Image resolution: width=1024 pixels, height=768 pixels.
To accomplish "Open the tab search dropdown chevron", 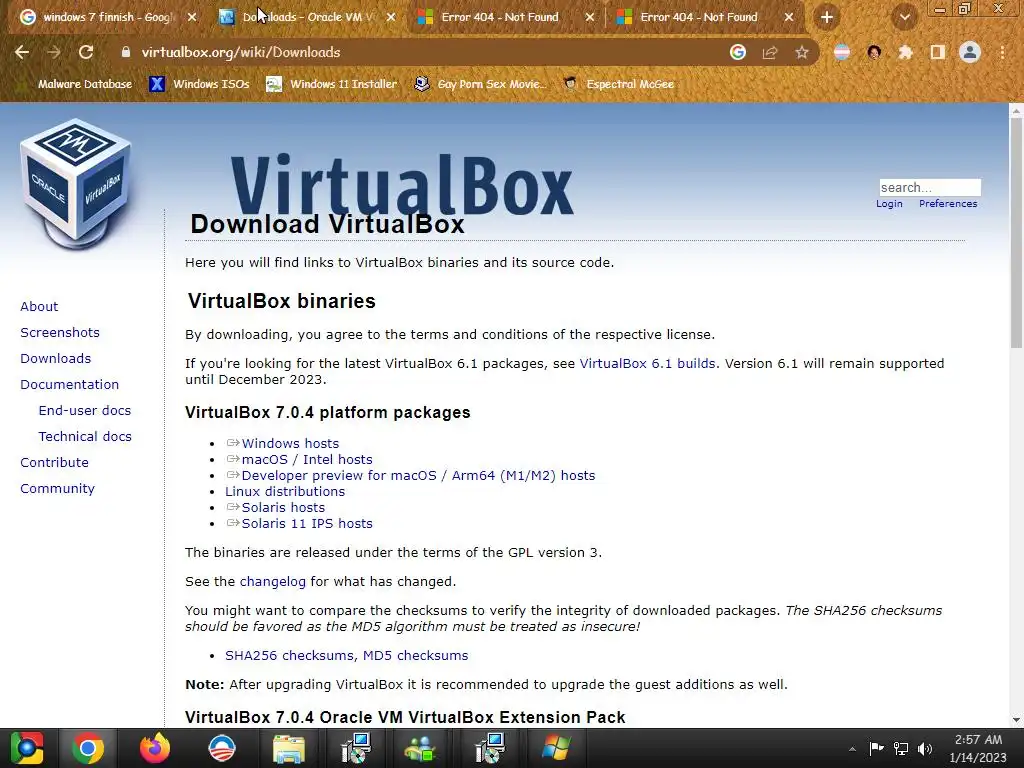I will [904, 17].
